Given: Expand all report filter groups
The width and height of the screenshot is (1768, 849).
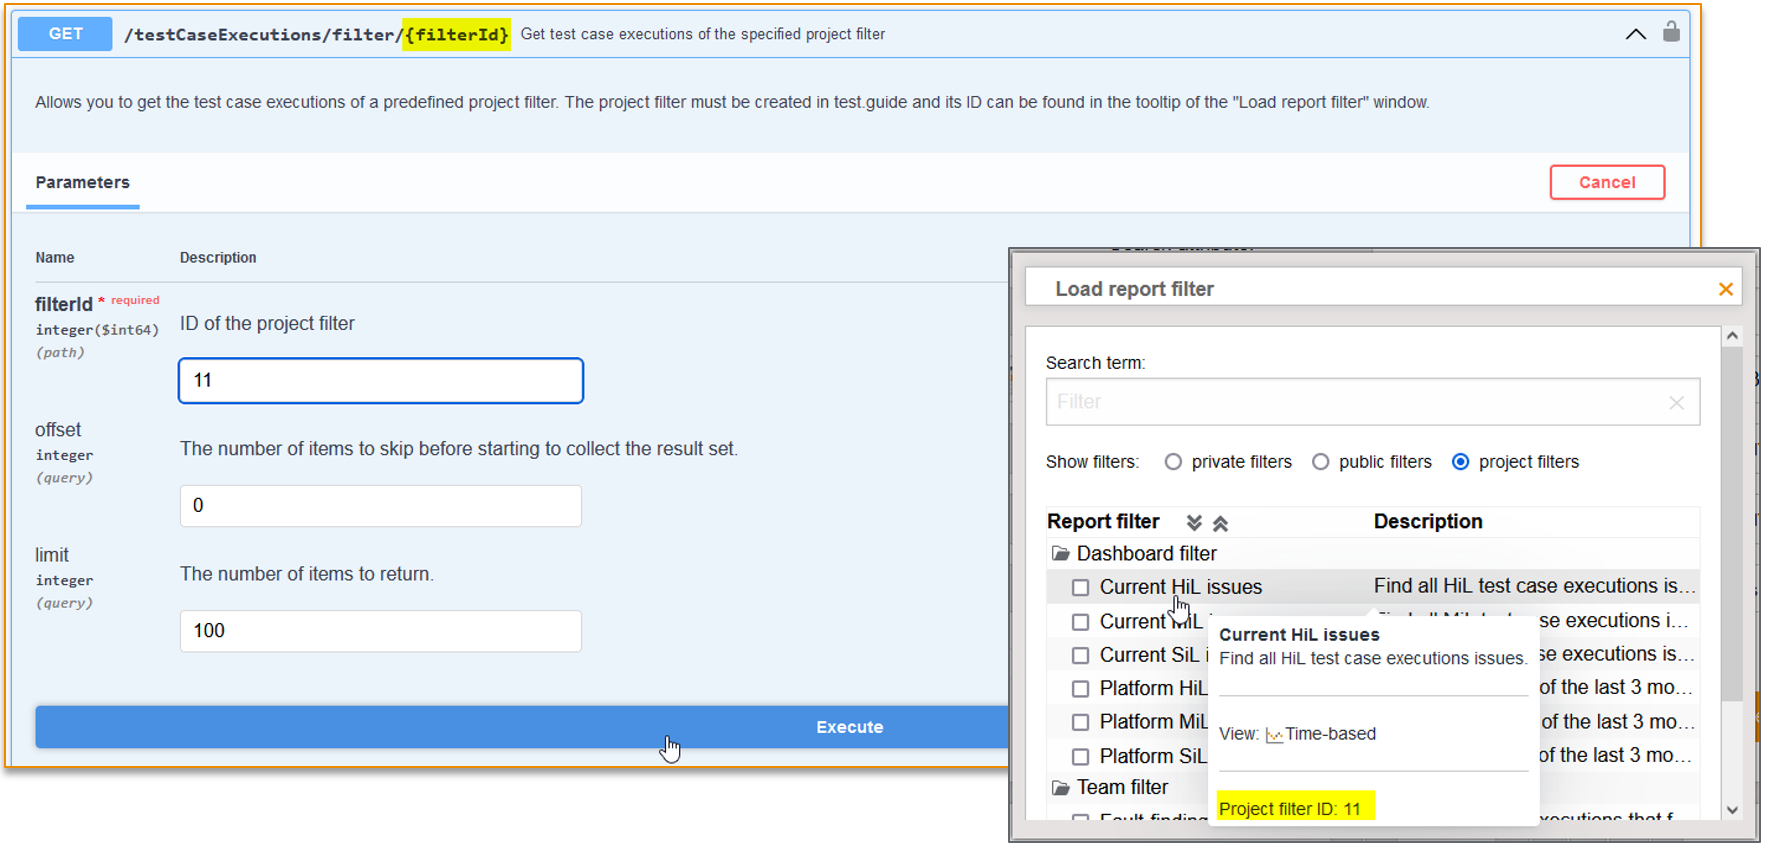Looking at the screenshot, I should pos(1194,523).
